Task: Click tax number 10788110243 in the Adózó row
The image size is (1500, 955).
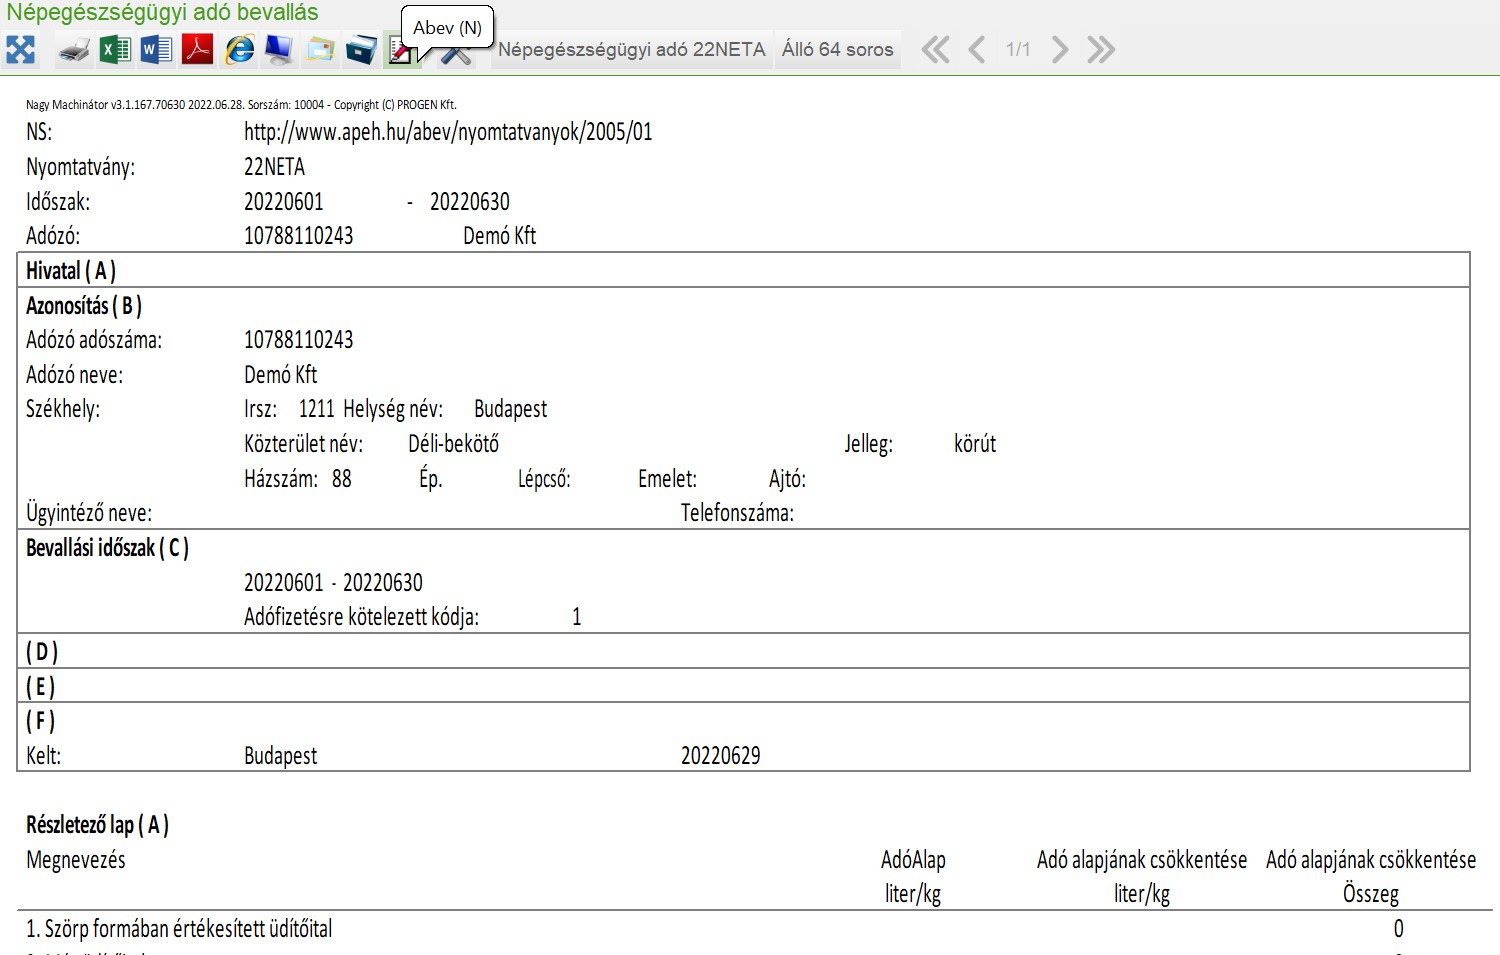Action: [299, 236]
